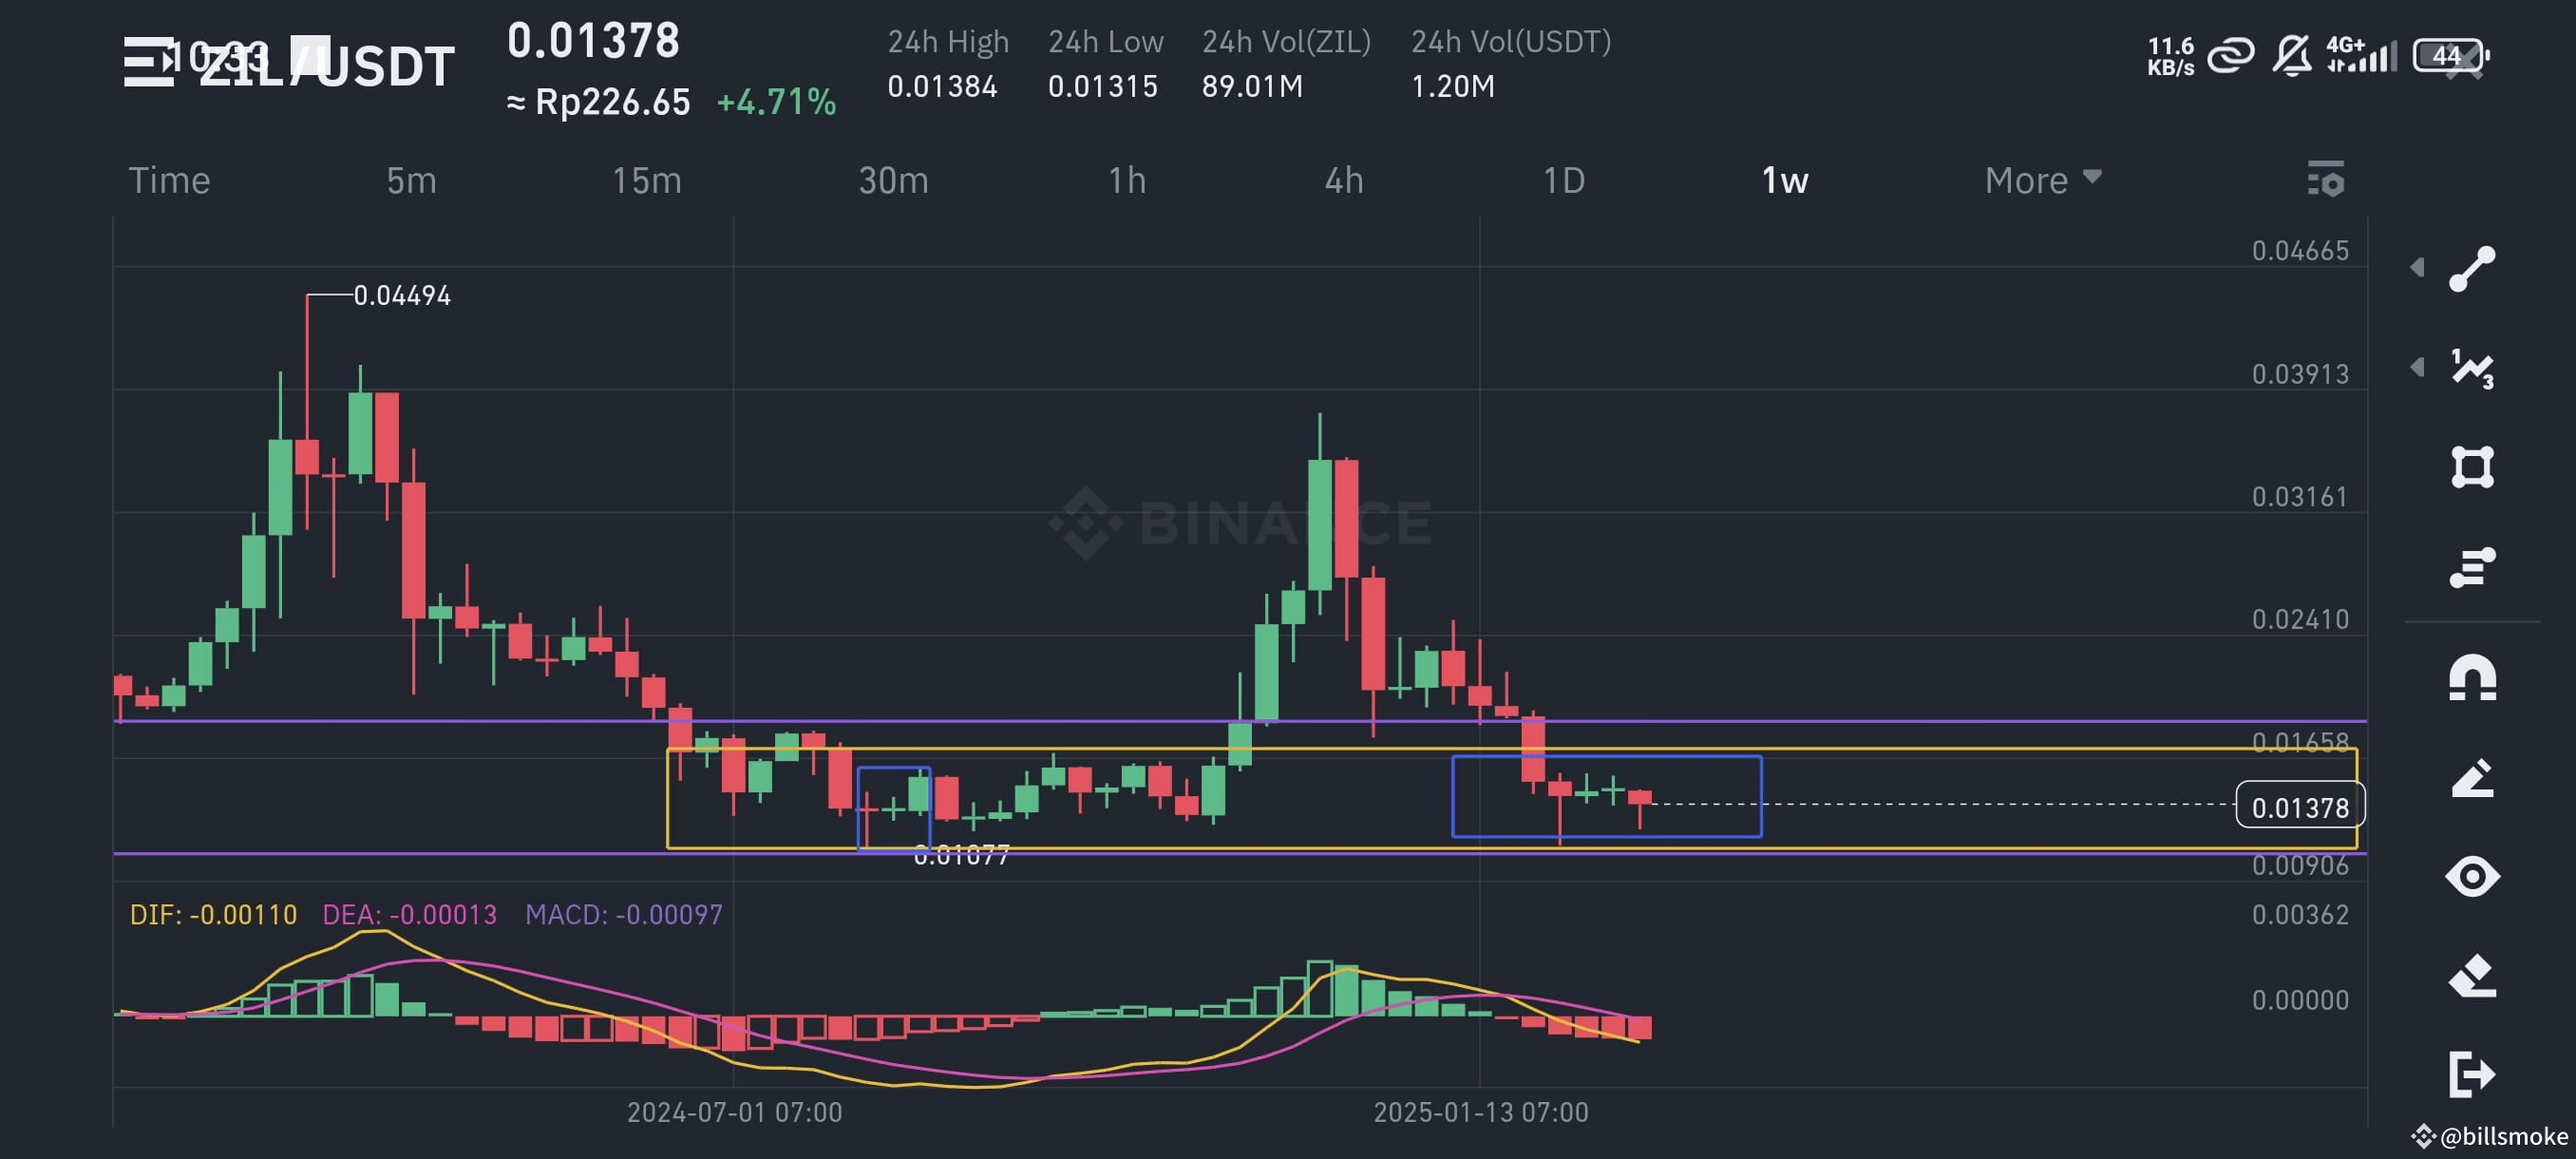Expand wave pattern tool options arrow
Screen dimensions: 2576x1159
[x=2417, y=367]
